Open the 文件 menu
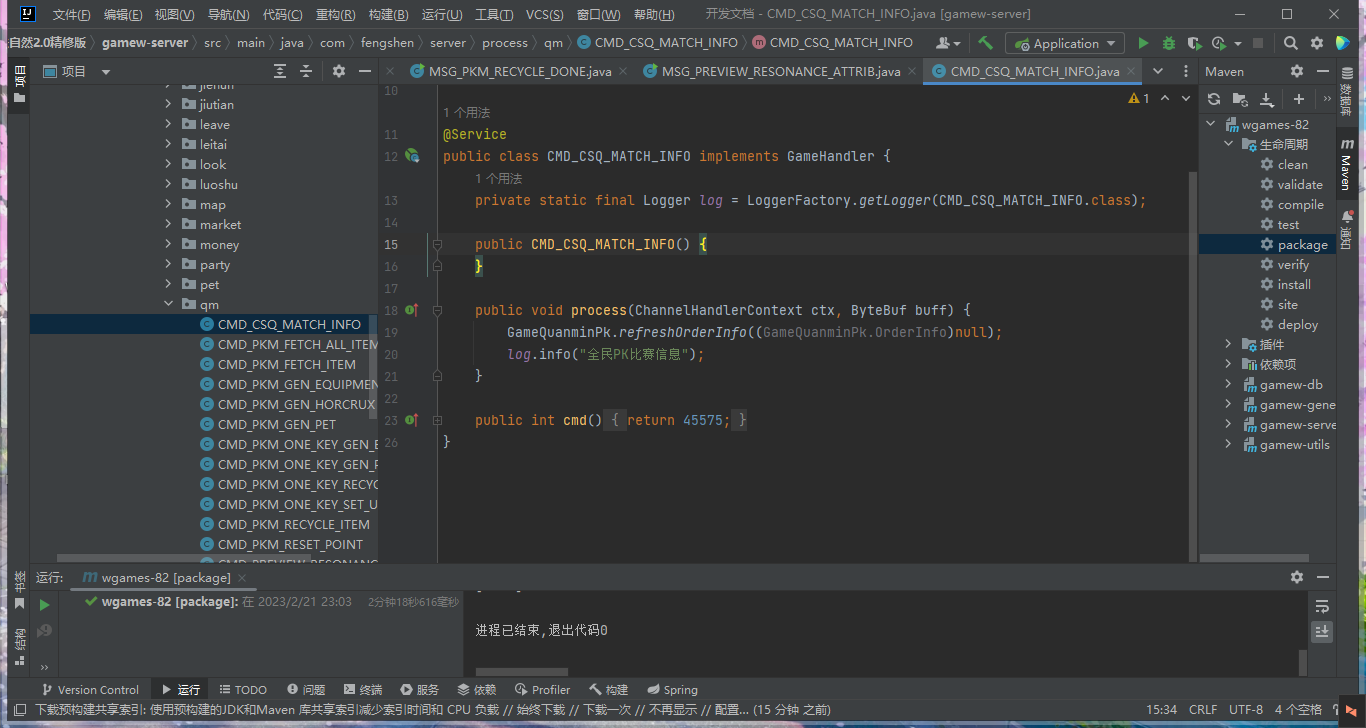The width and height of the screenshot is (1366, 728). coord(71,14)
